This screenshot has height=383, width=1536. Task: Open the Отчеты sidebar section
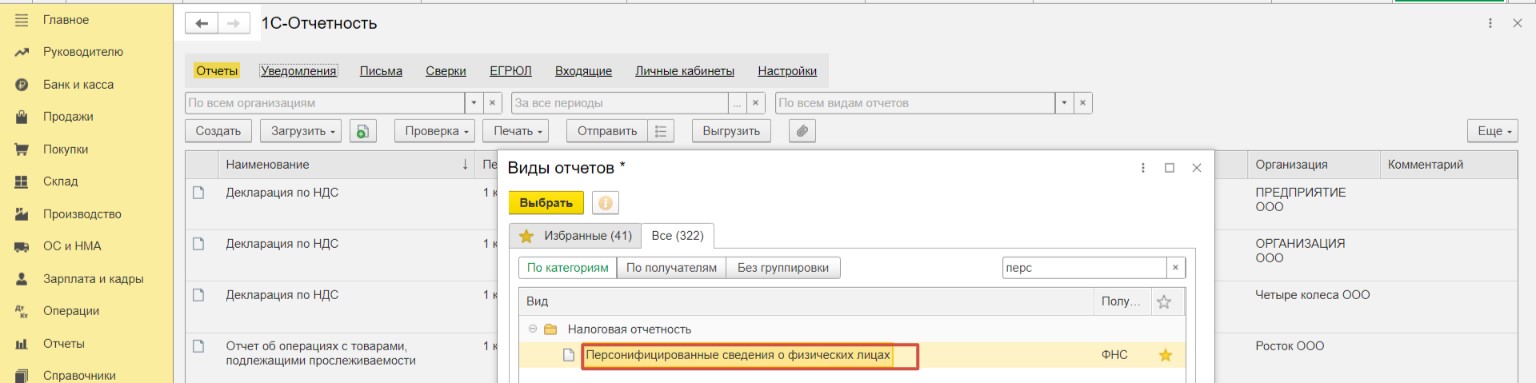coord(64,344)
